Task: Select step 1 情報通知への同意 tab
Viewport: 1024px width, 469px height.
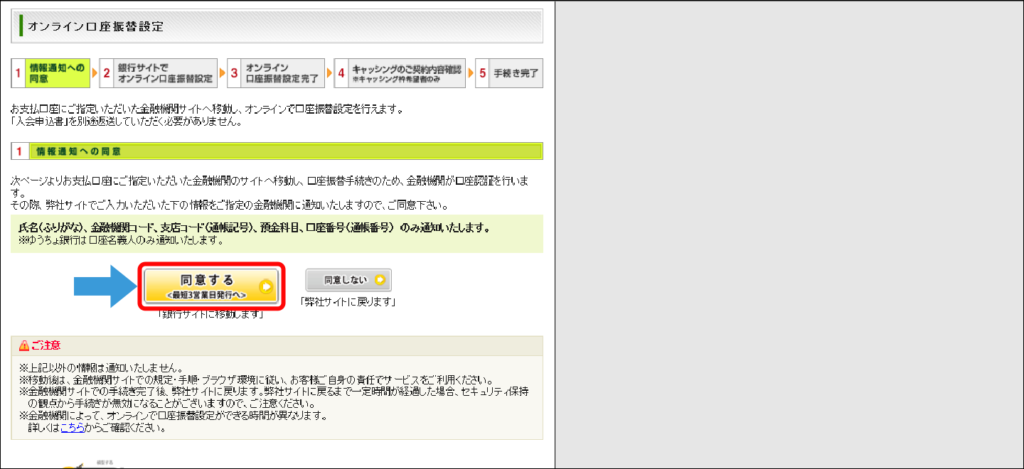Action: [x=51, y=73]
